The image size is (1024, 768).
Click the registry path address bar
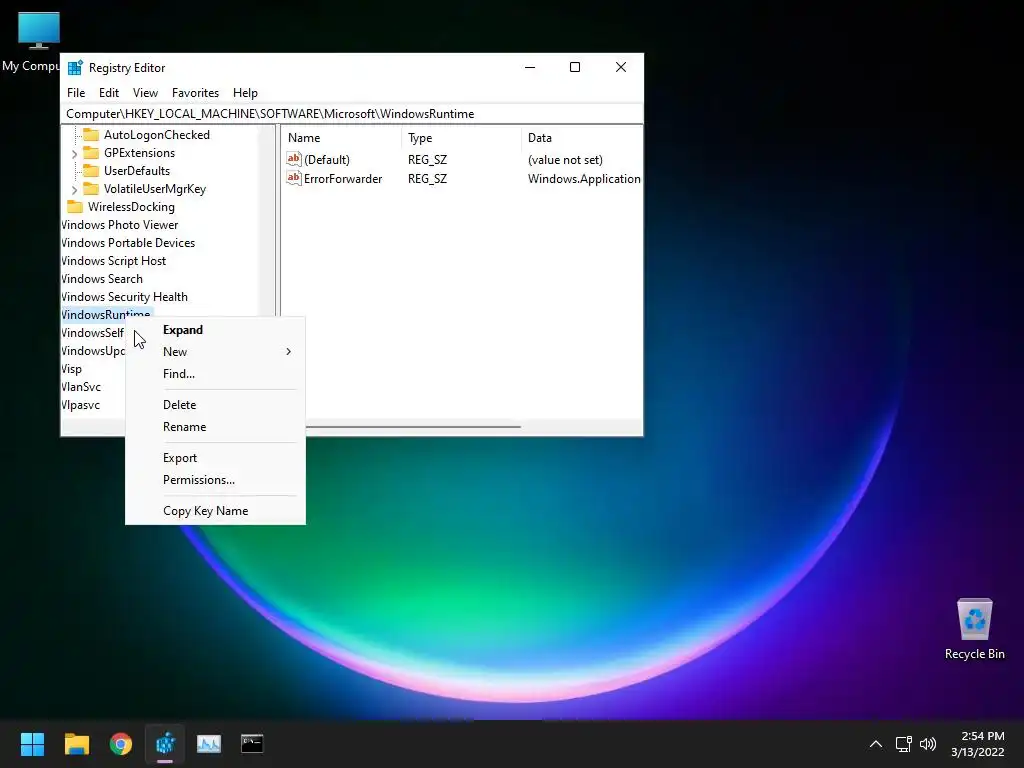[x=351, y=114]
